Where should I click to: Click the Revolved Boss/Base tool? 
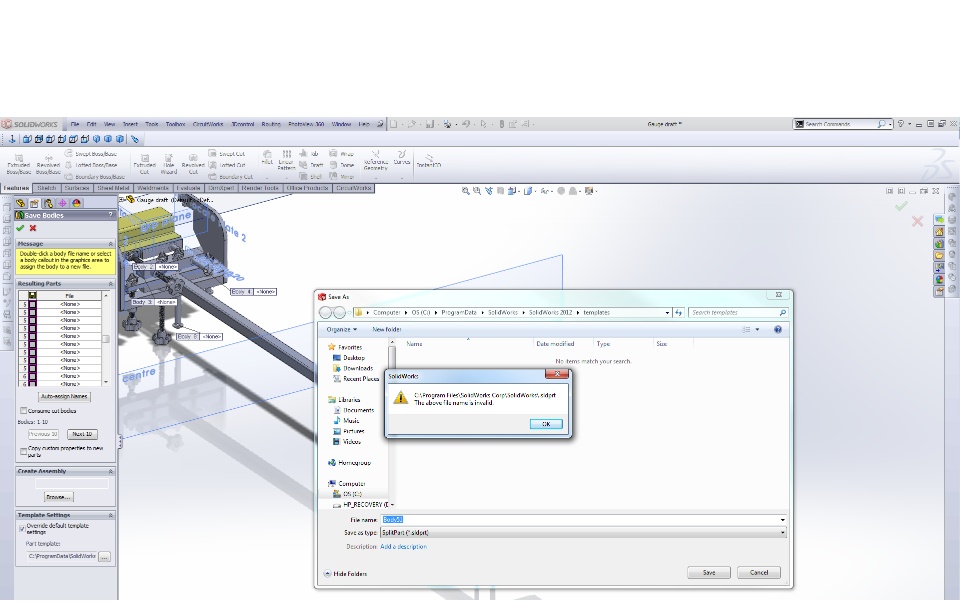[x=48, y=165]
